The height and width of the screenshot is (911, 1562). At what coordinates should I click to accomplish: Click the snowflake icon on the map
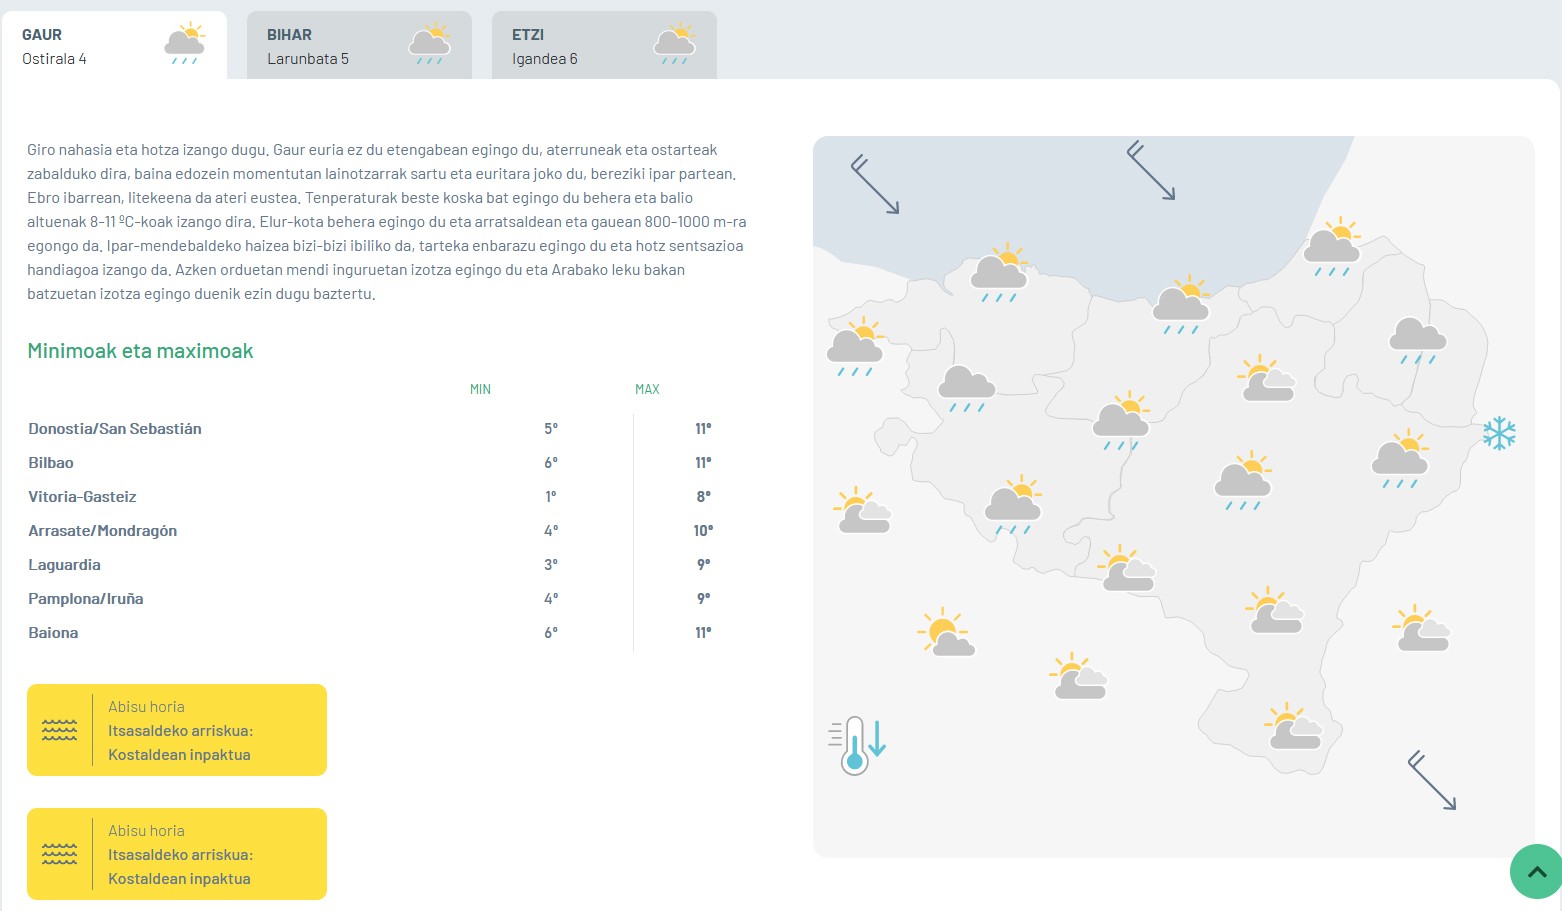click(1499, 433)
